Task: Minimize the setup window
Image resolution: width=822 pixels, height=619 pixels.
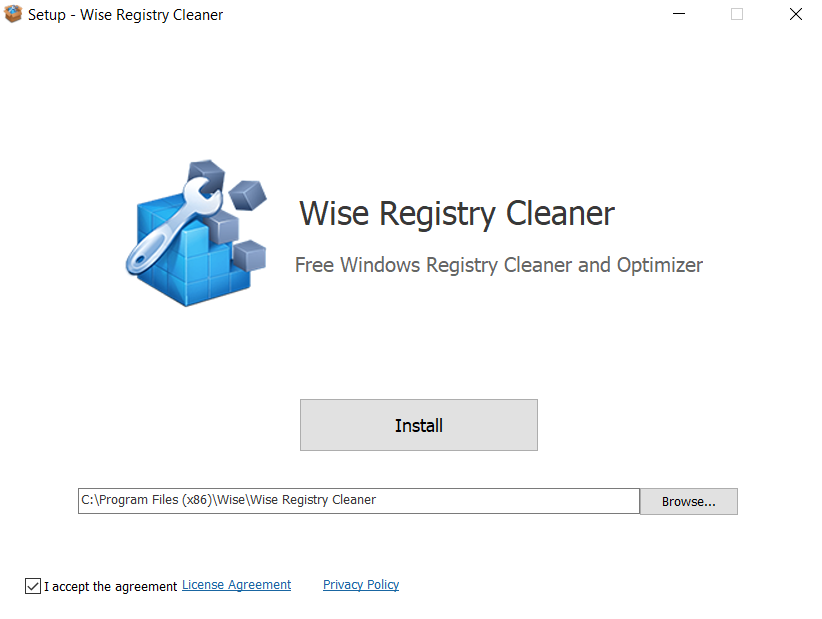Action: pos(679,14)
